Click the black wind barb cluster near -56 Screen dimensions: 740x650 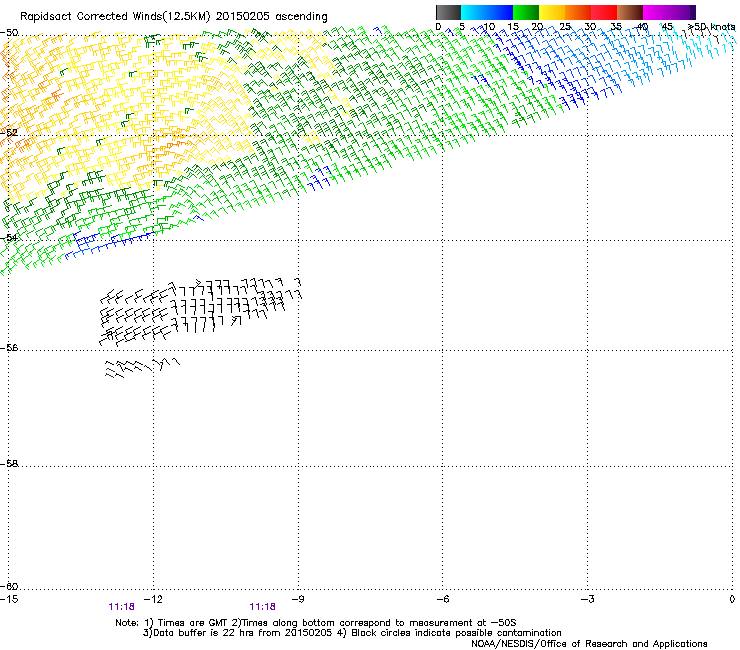[201, 312]
